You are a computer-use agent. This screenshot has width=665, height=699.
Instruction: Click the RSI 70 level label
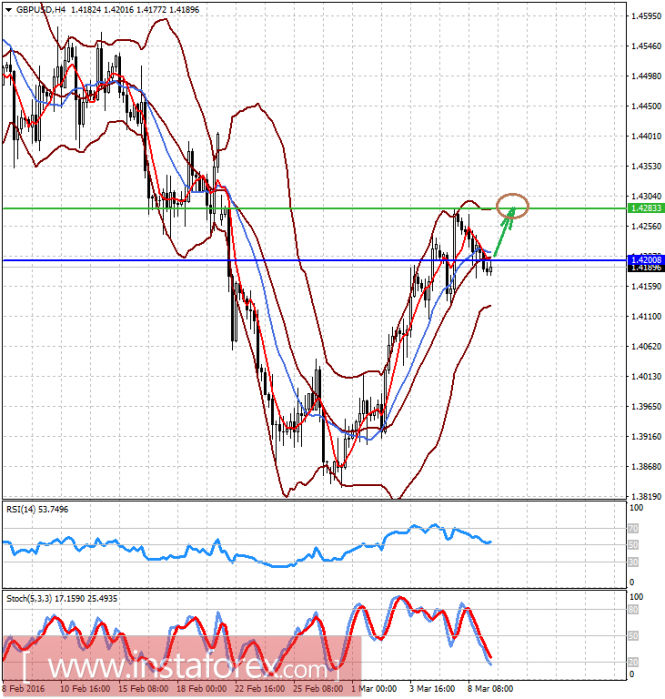click(633, 529)
